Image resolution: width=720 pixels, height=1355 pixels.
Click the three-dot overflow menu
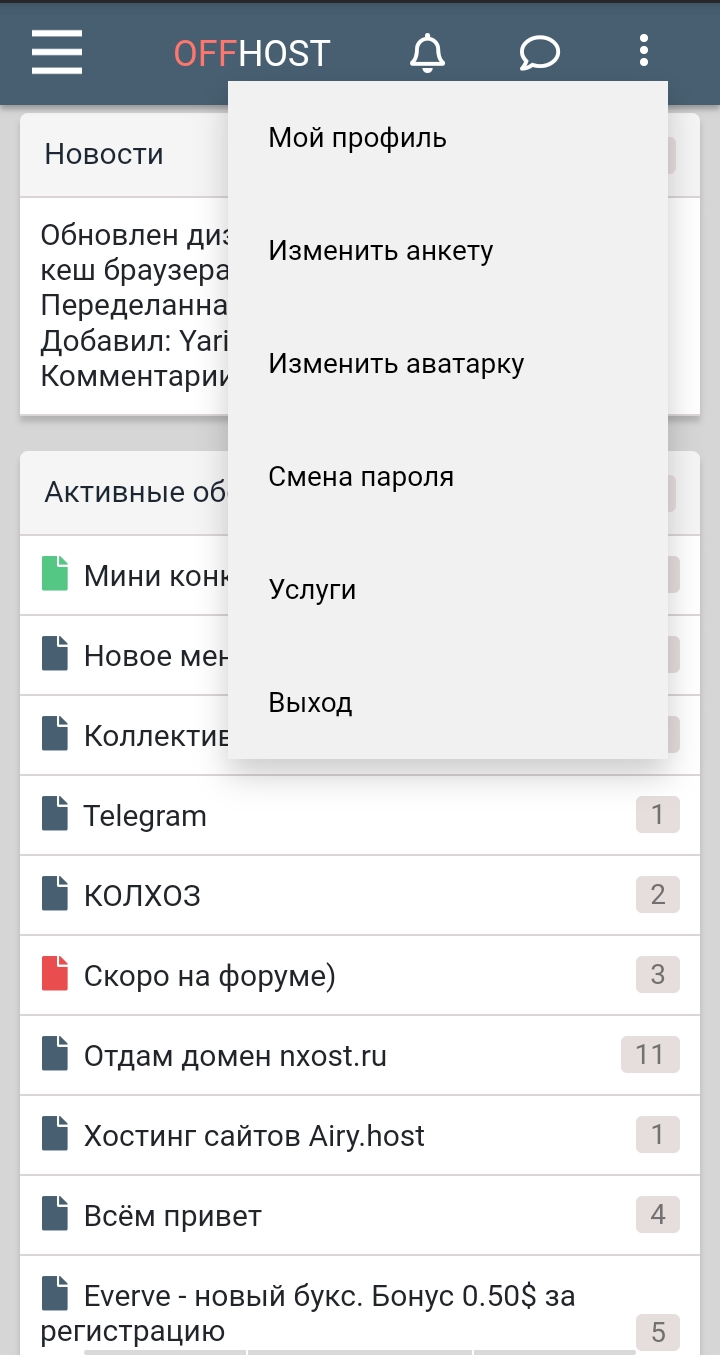644,50
